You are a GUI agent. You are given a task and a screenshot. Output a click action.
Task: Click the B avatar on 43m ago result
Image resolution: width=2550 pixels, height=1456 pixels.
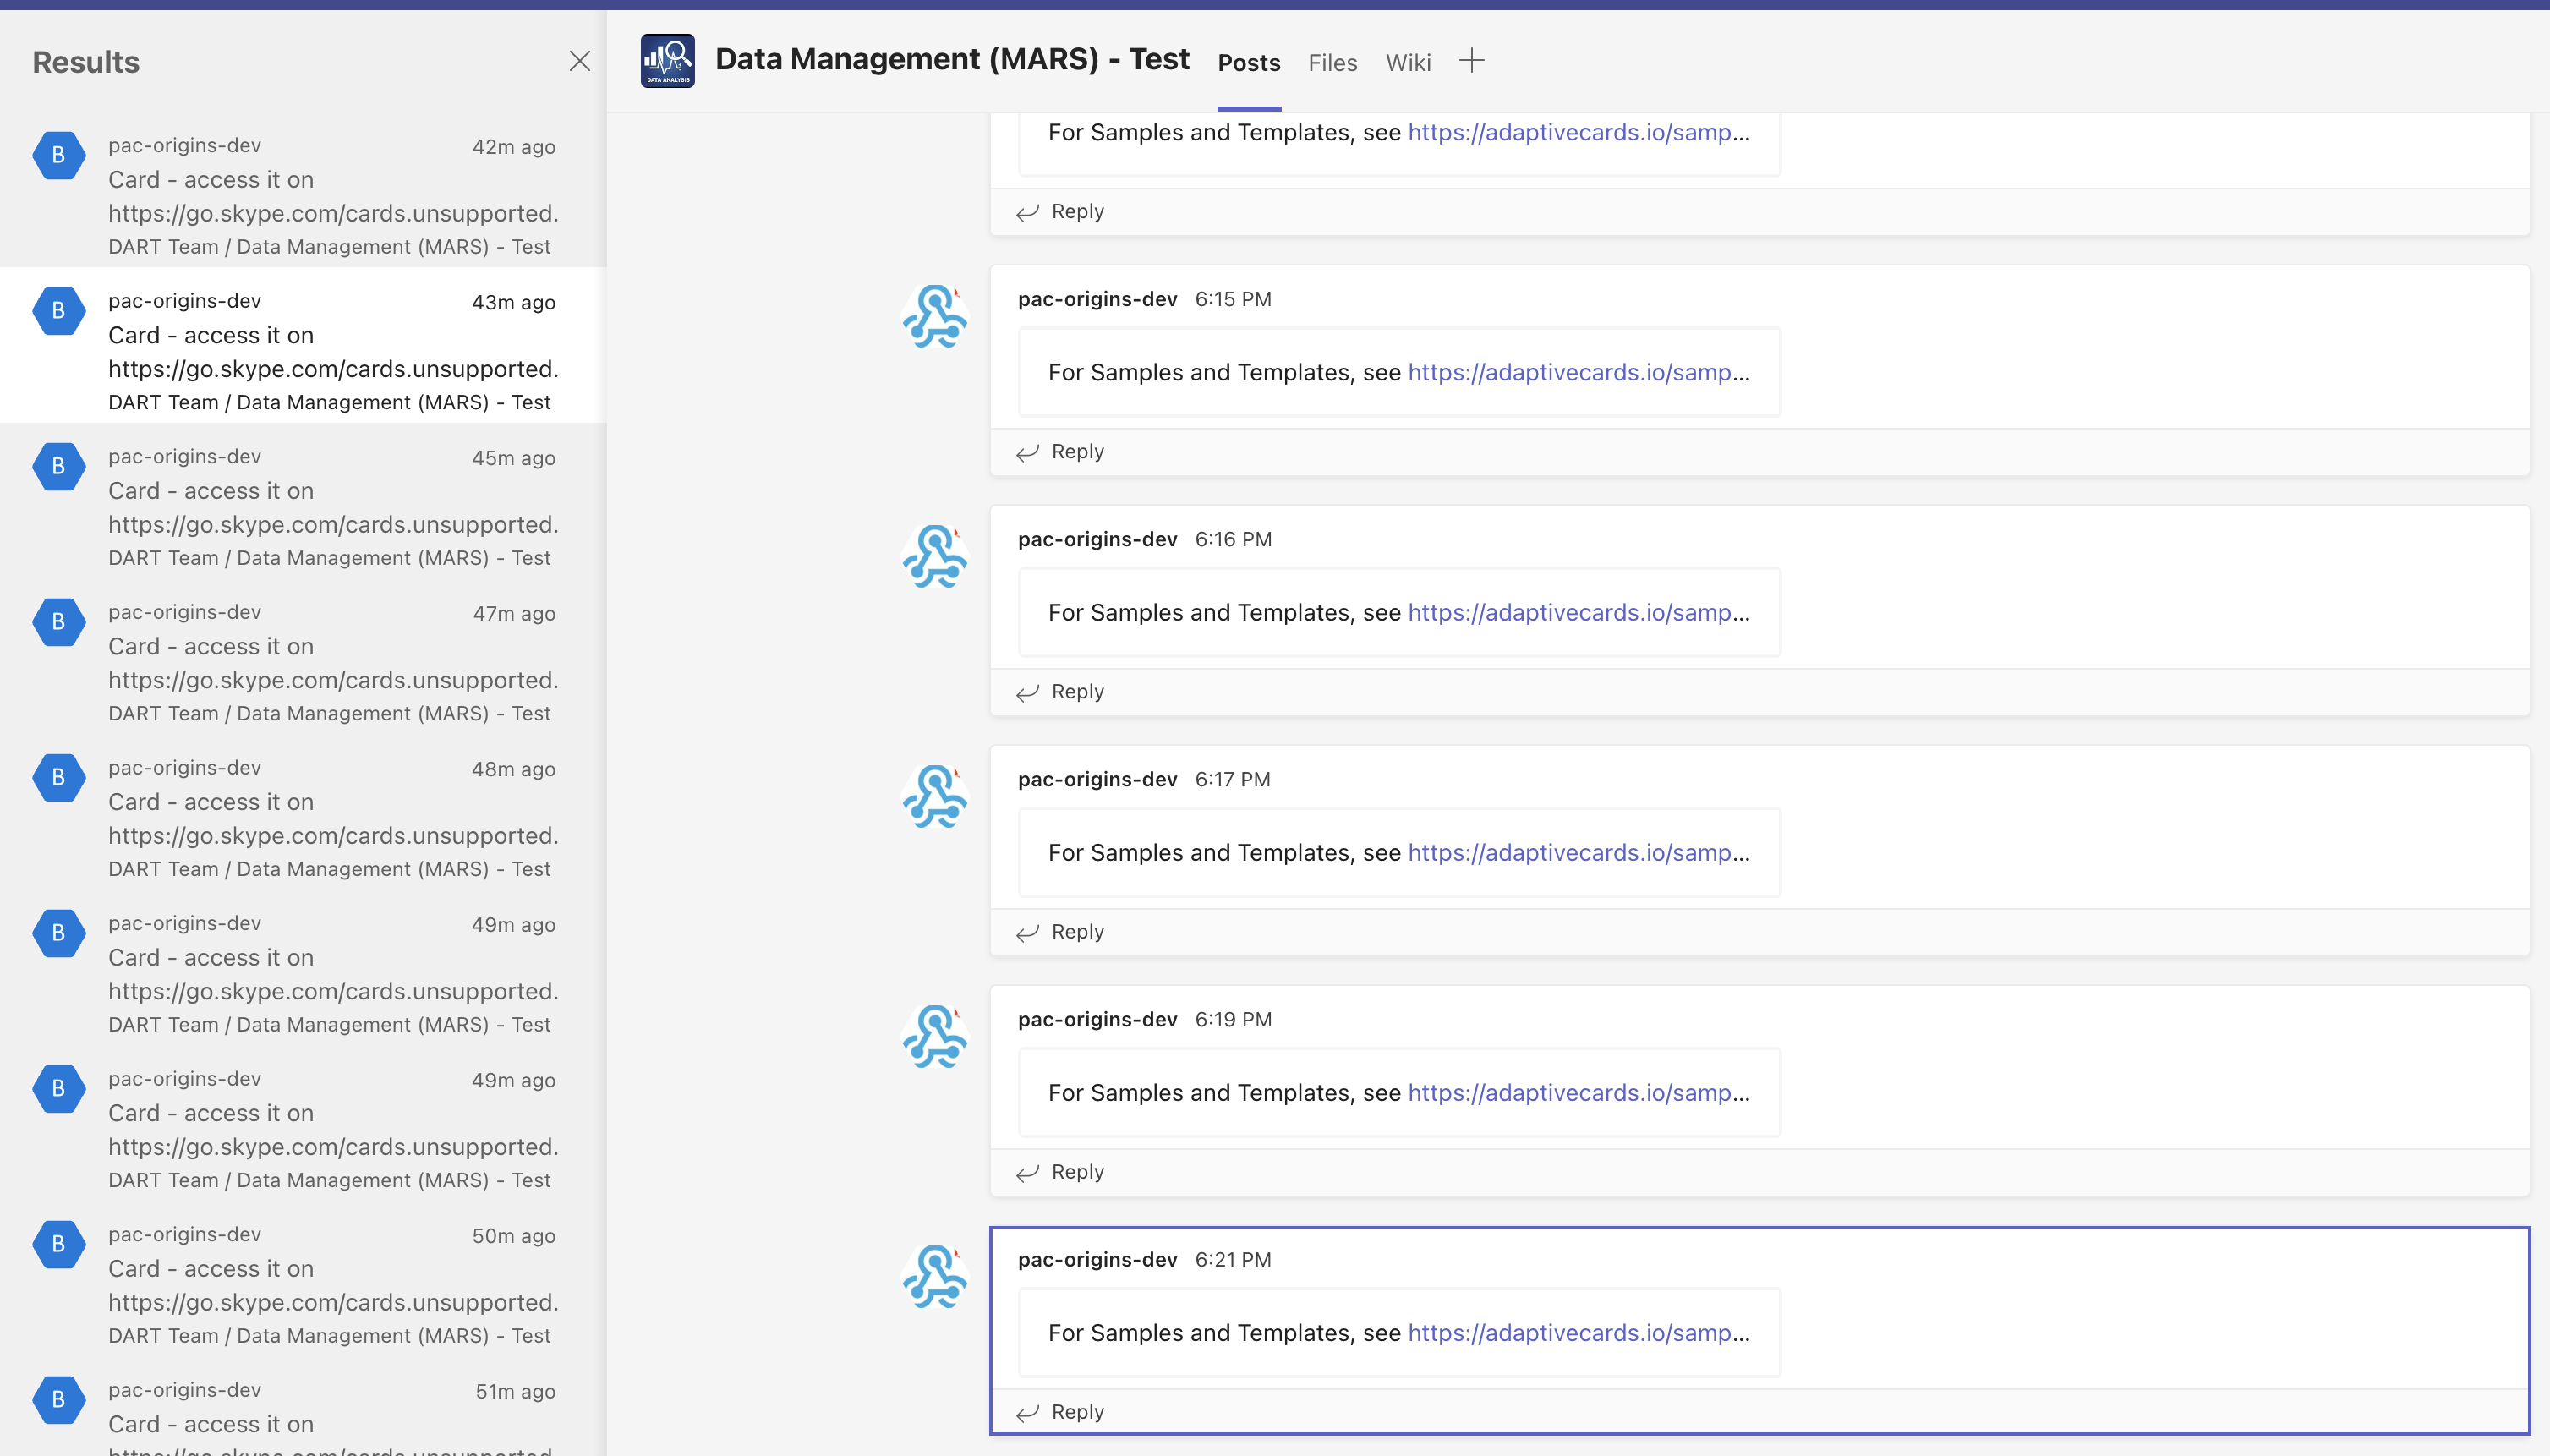point(59,311)
